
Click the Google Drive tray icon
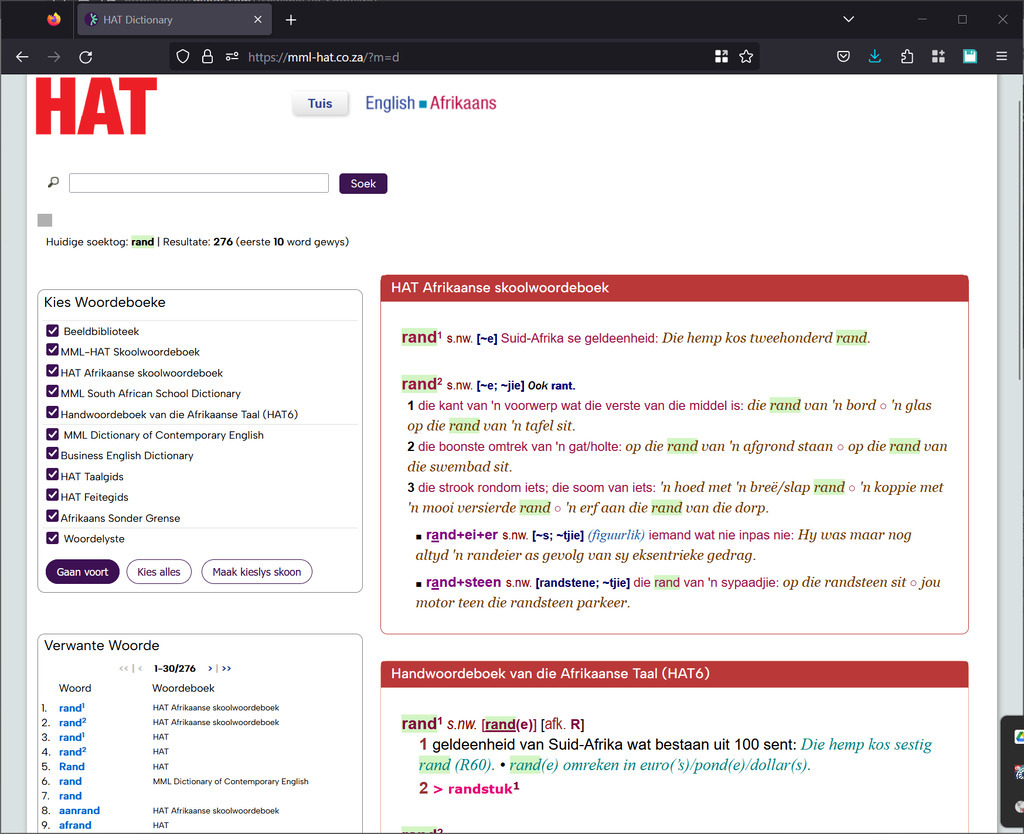click(1019, 737)
